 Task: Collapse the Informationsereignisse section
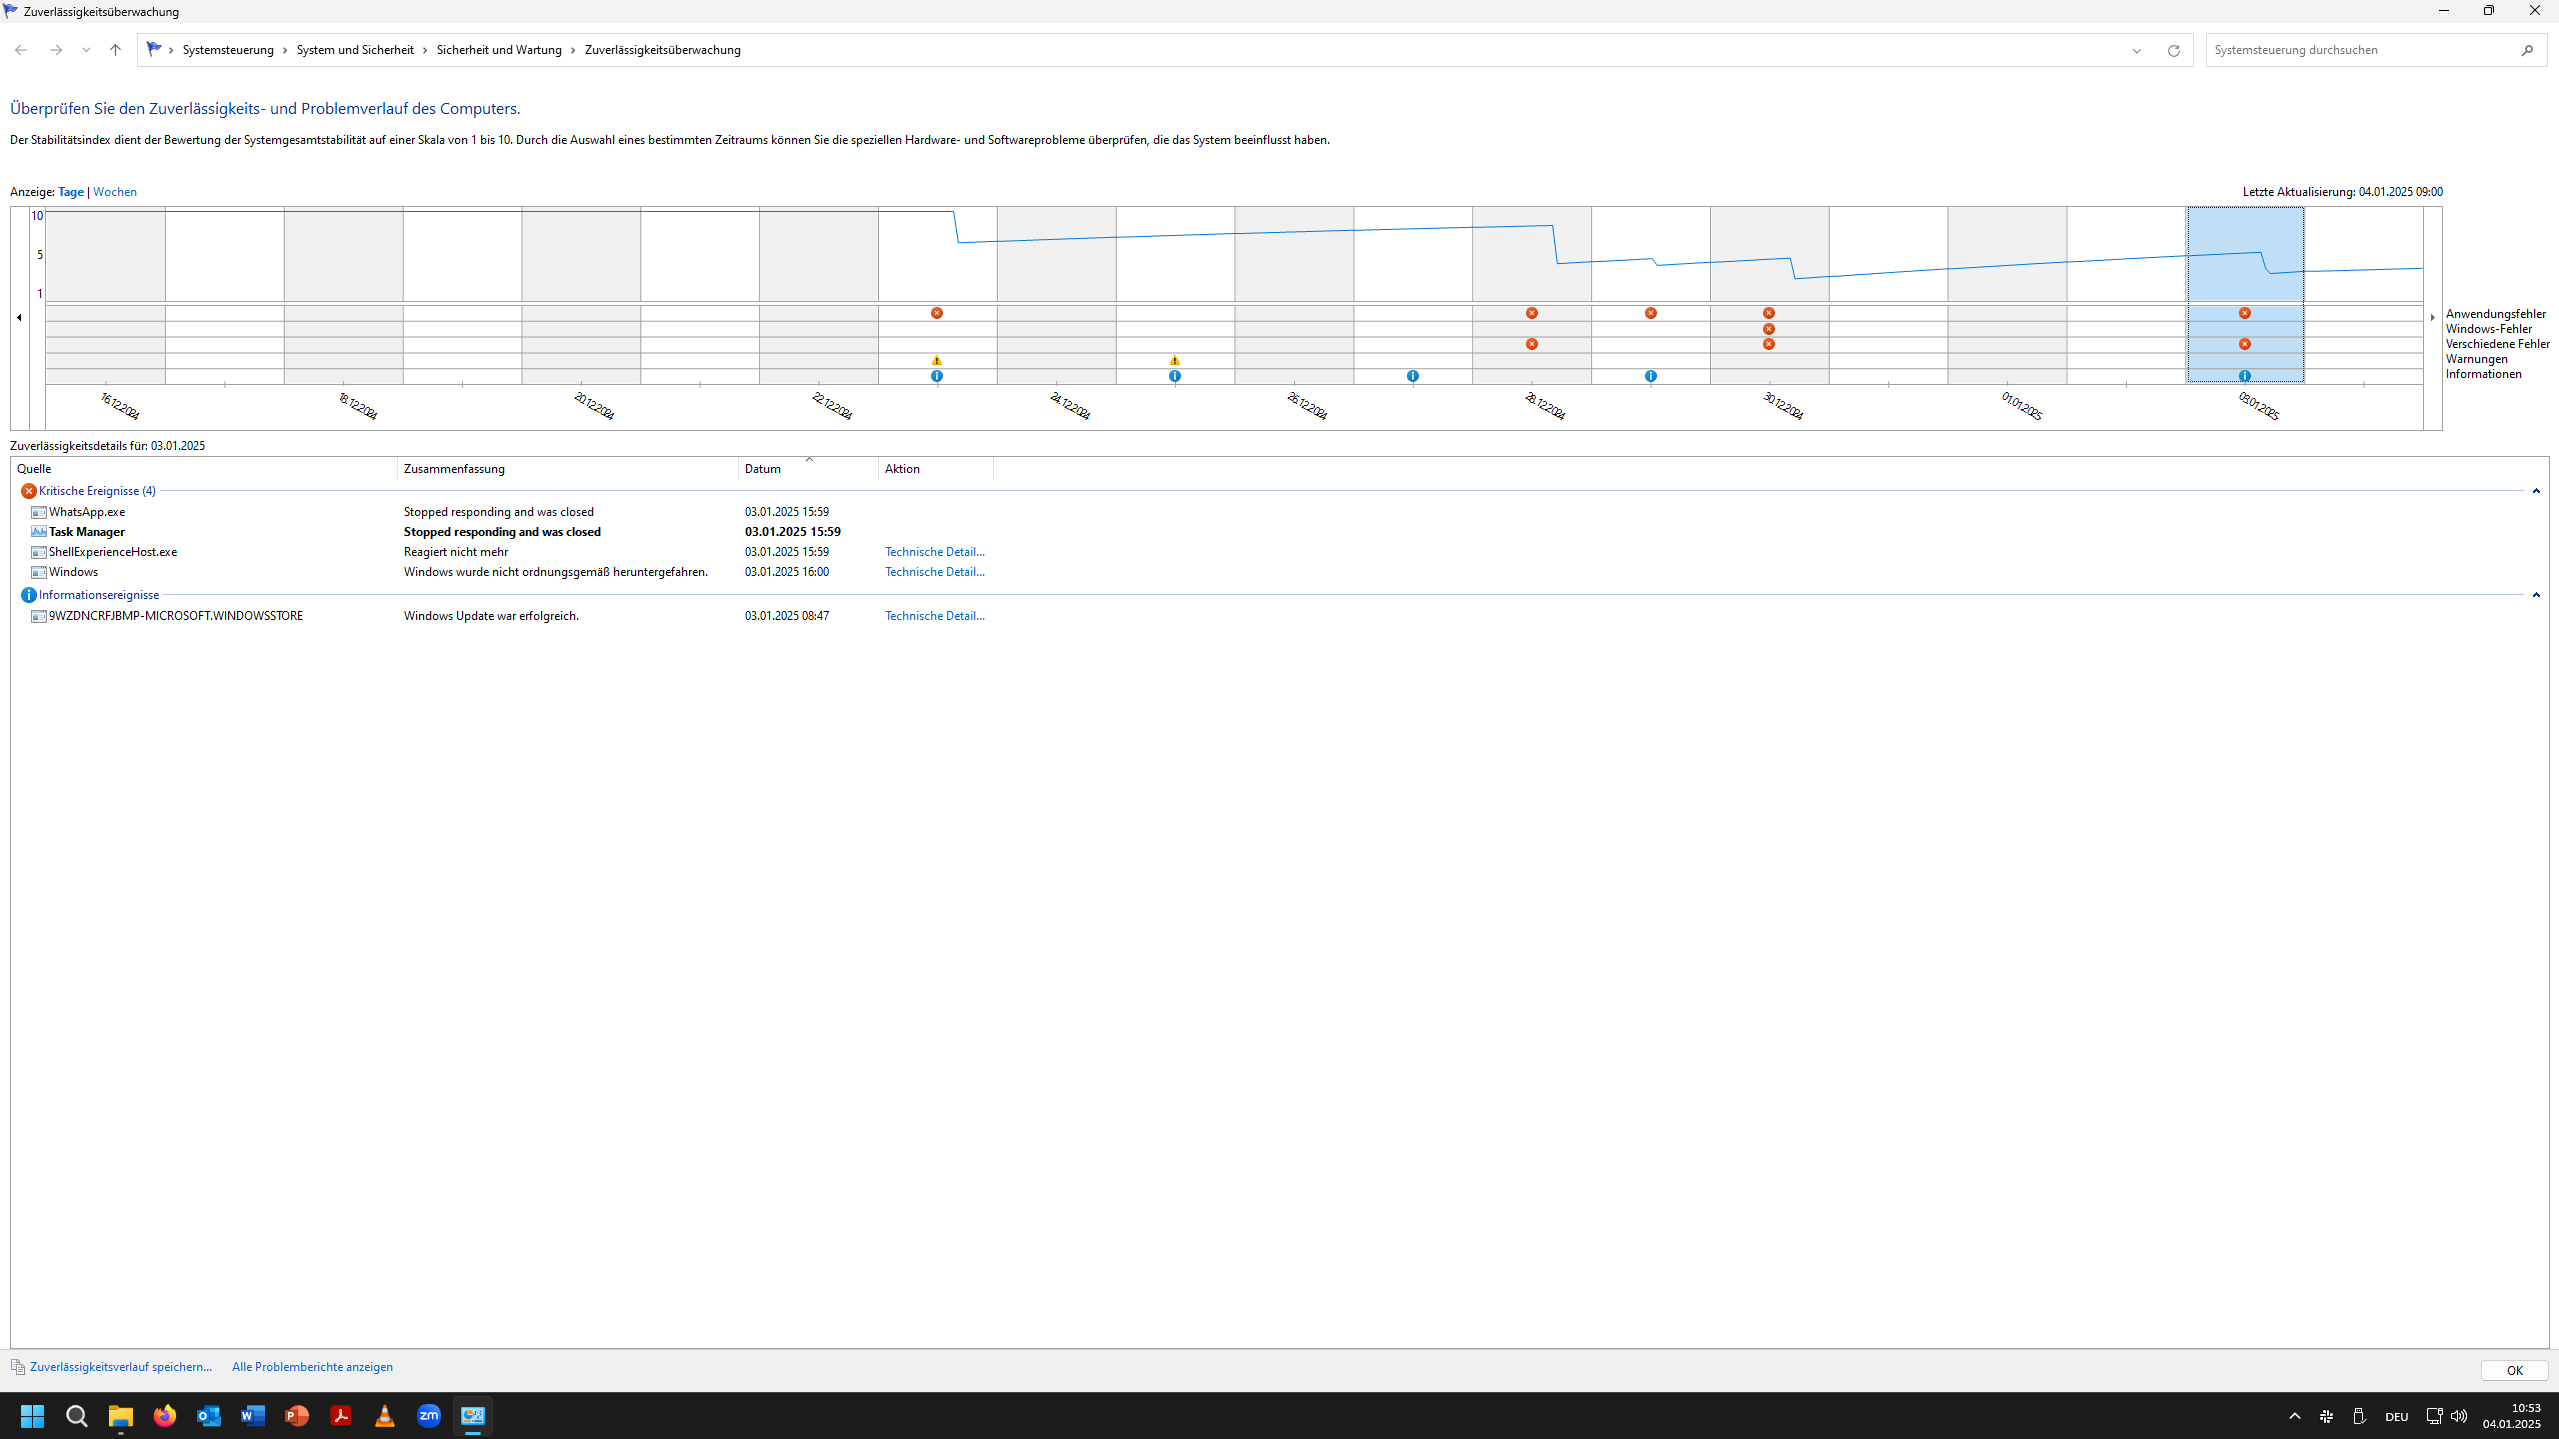2537,594
